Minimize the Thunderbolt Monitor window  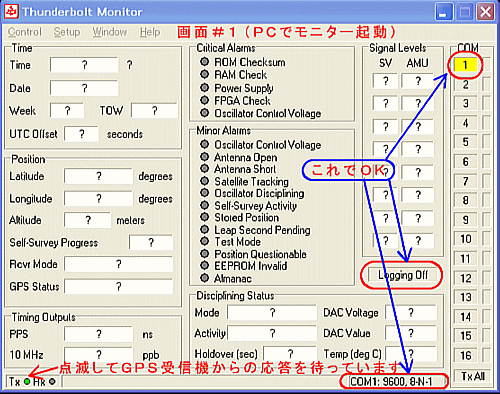point(443,12)
